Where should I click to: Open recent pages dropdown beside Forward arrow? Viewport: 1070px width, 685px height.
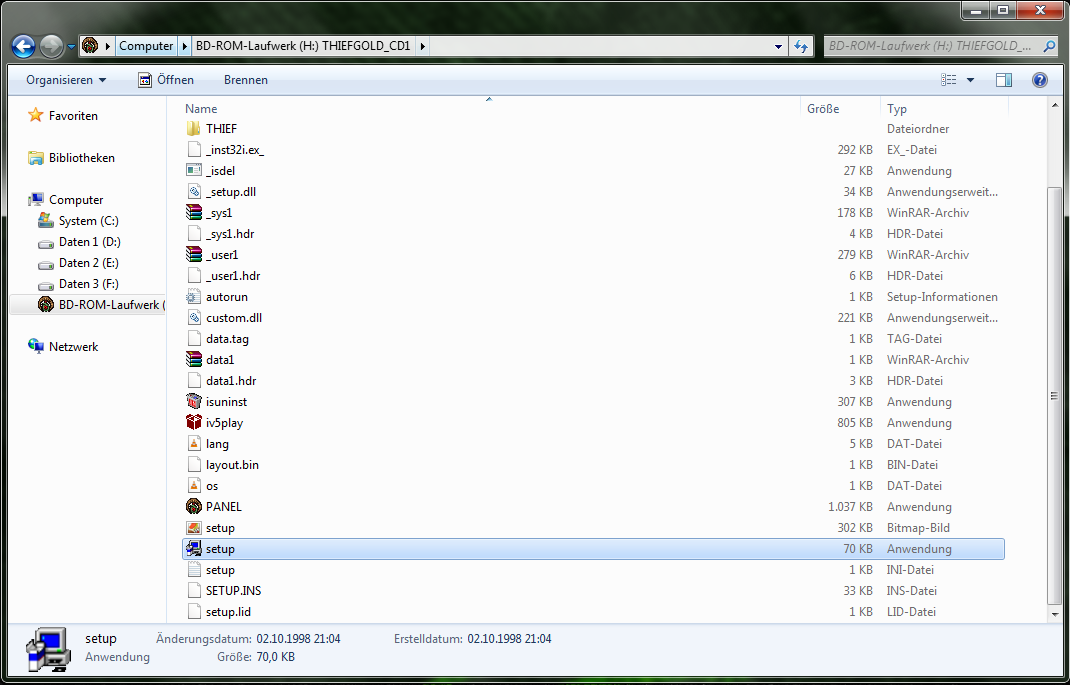pyautogui.click(x=72, y=47)
